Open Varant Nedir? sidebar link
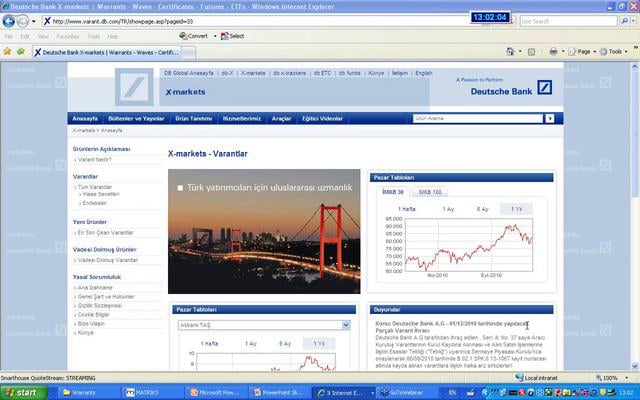640x400 pixels. (x=95, y=160)
